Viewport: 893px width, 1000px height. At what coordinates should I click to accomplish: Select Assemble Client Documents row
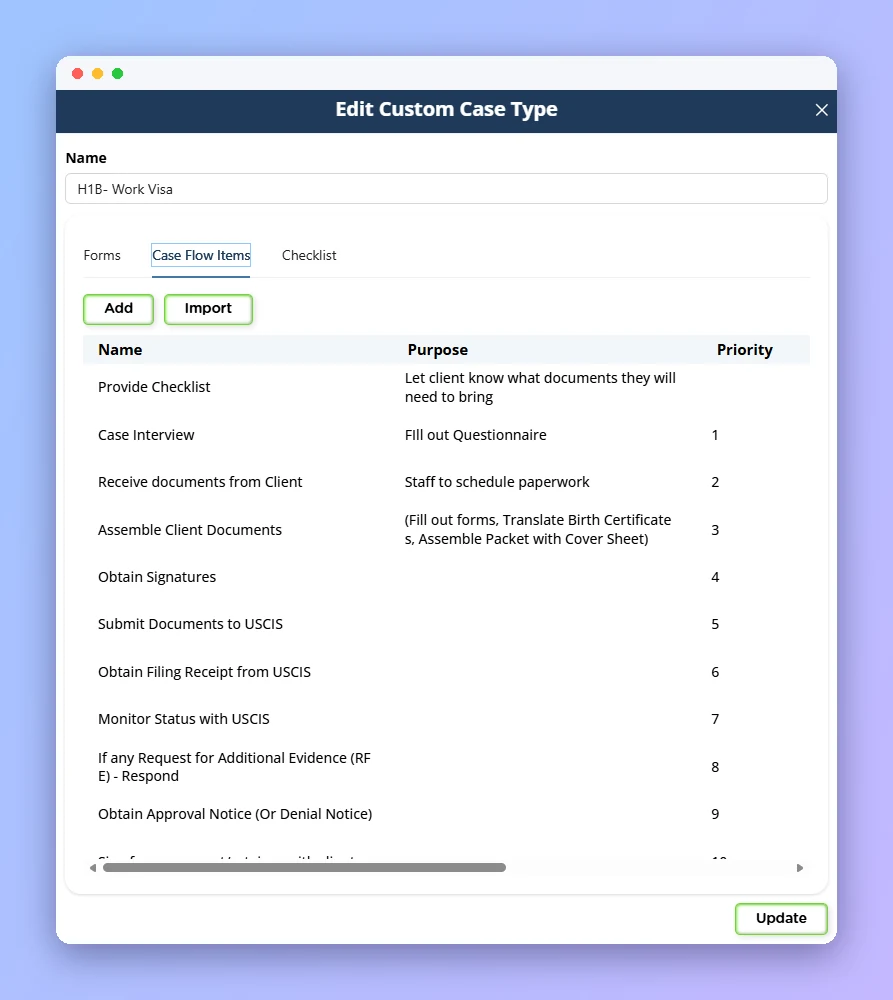click(446, 529)
